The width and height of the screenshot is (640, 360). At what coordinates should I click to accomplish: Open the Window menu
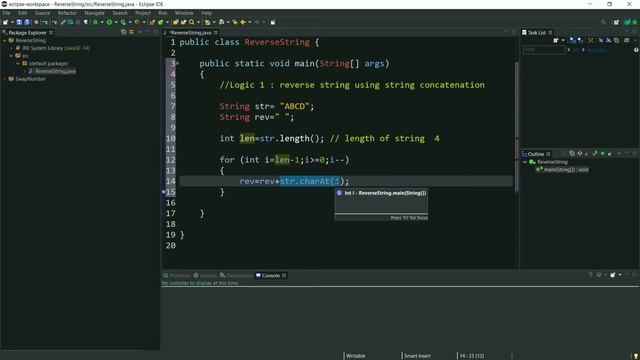pyautogui.click(x=184, y=13)
